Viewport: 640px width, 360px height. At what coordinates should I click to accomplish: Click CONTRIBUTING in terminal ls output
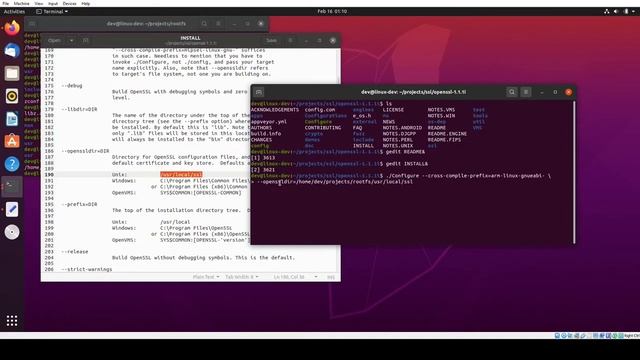(x=323, y=128)
